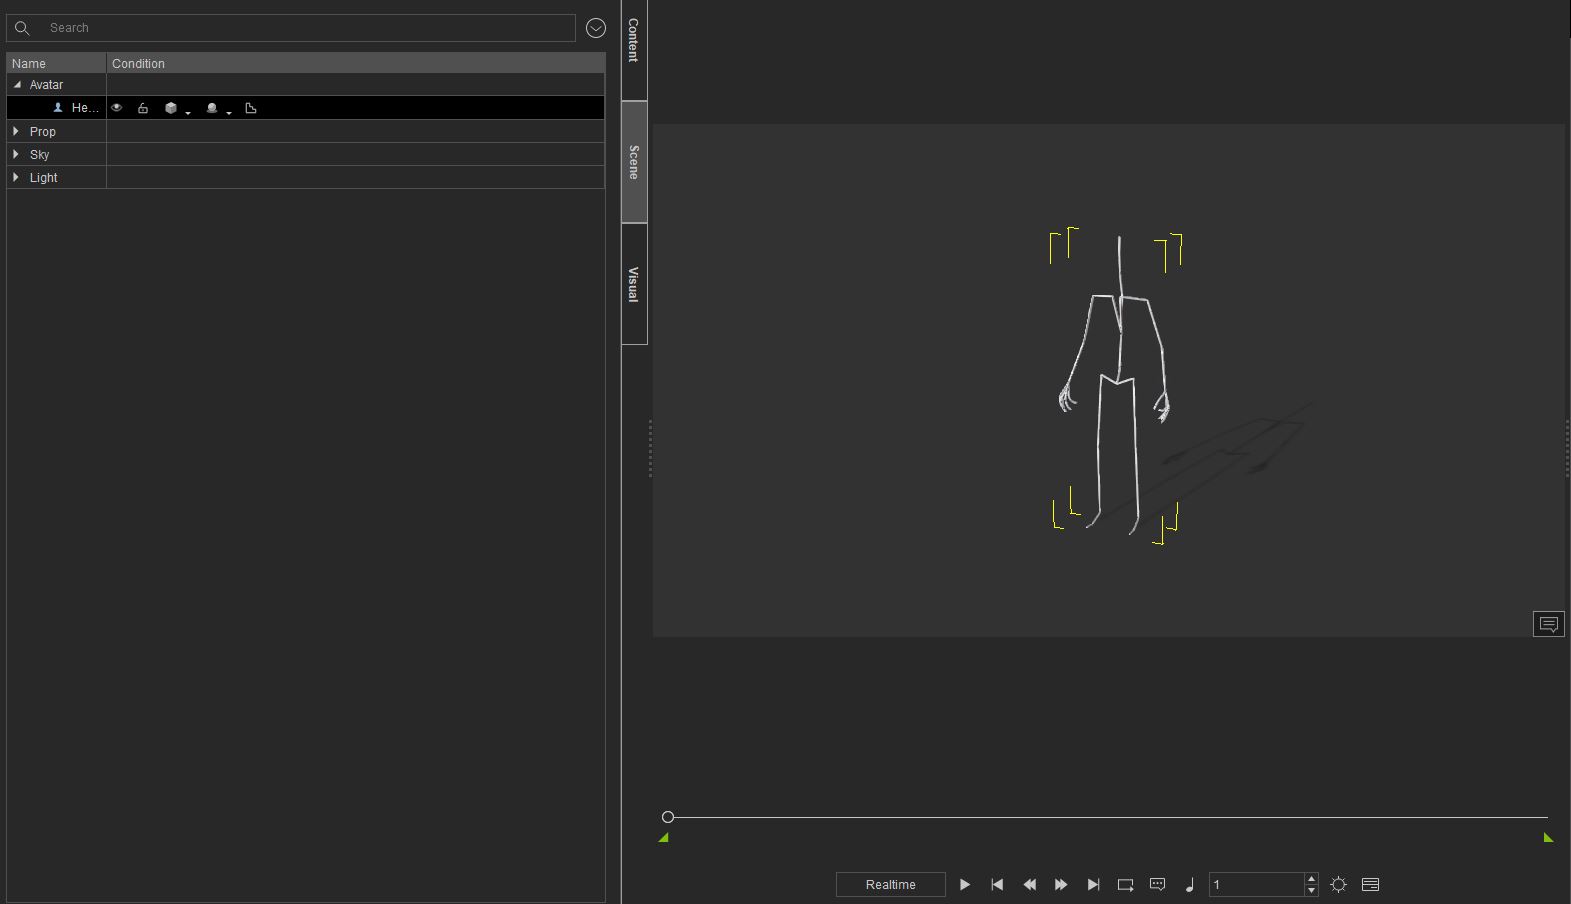1571x904 pixels.
Task: Toggle avatar visibility eye icon
Action: click(117, 108)
